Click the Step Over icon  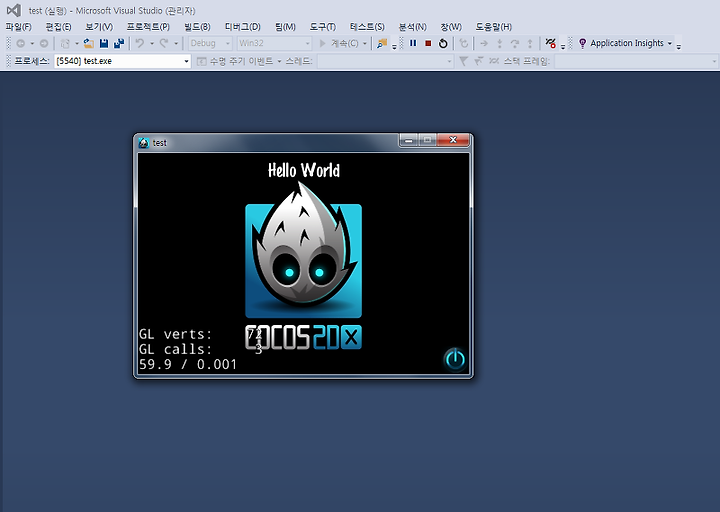tap(515, 43)
